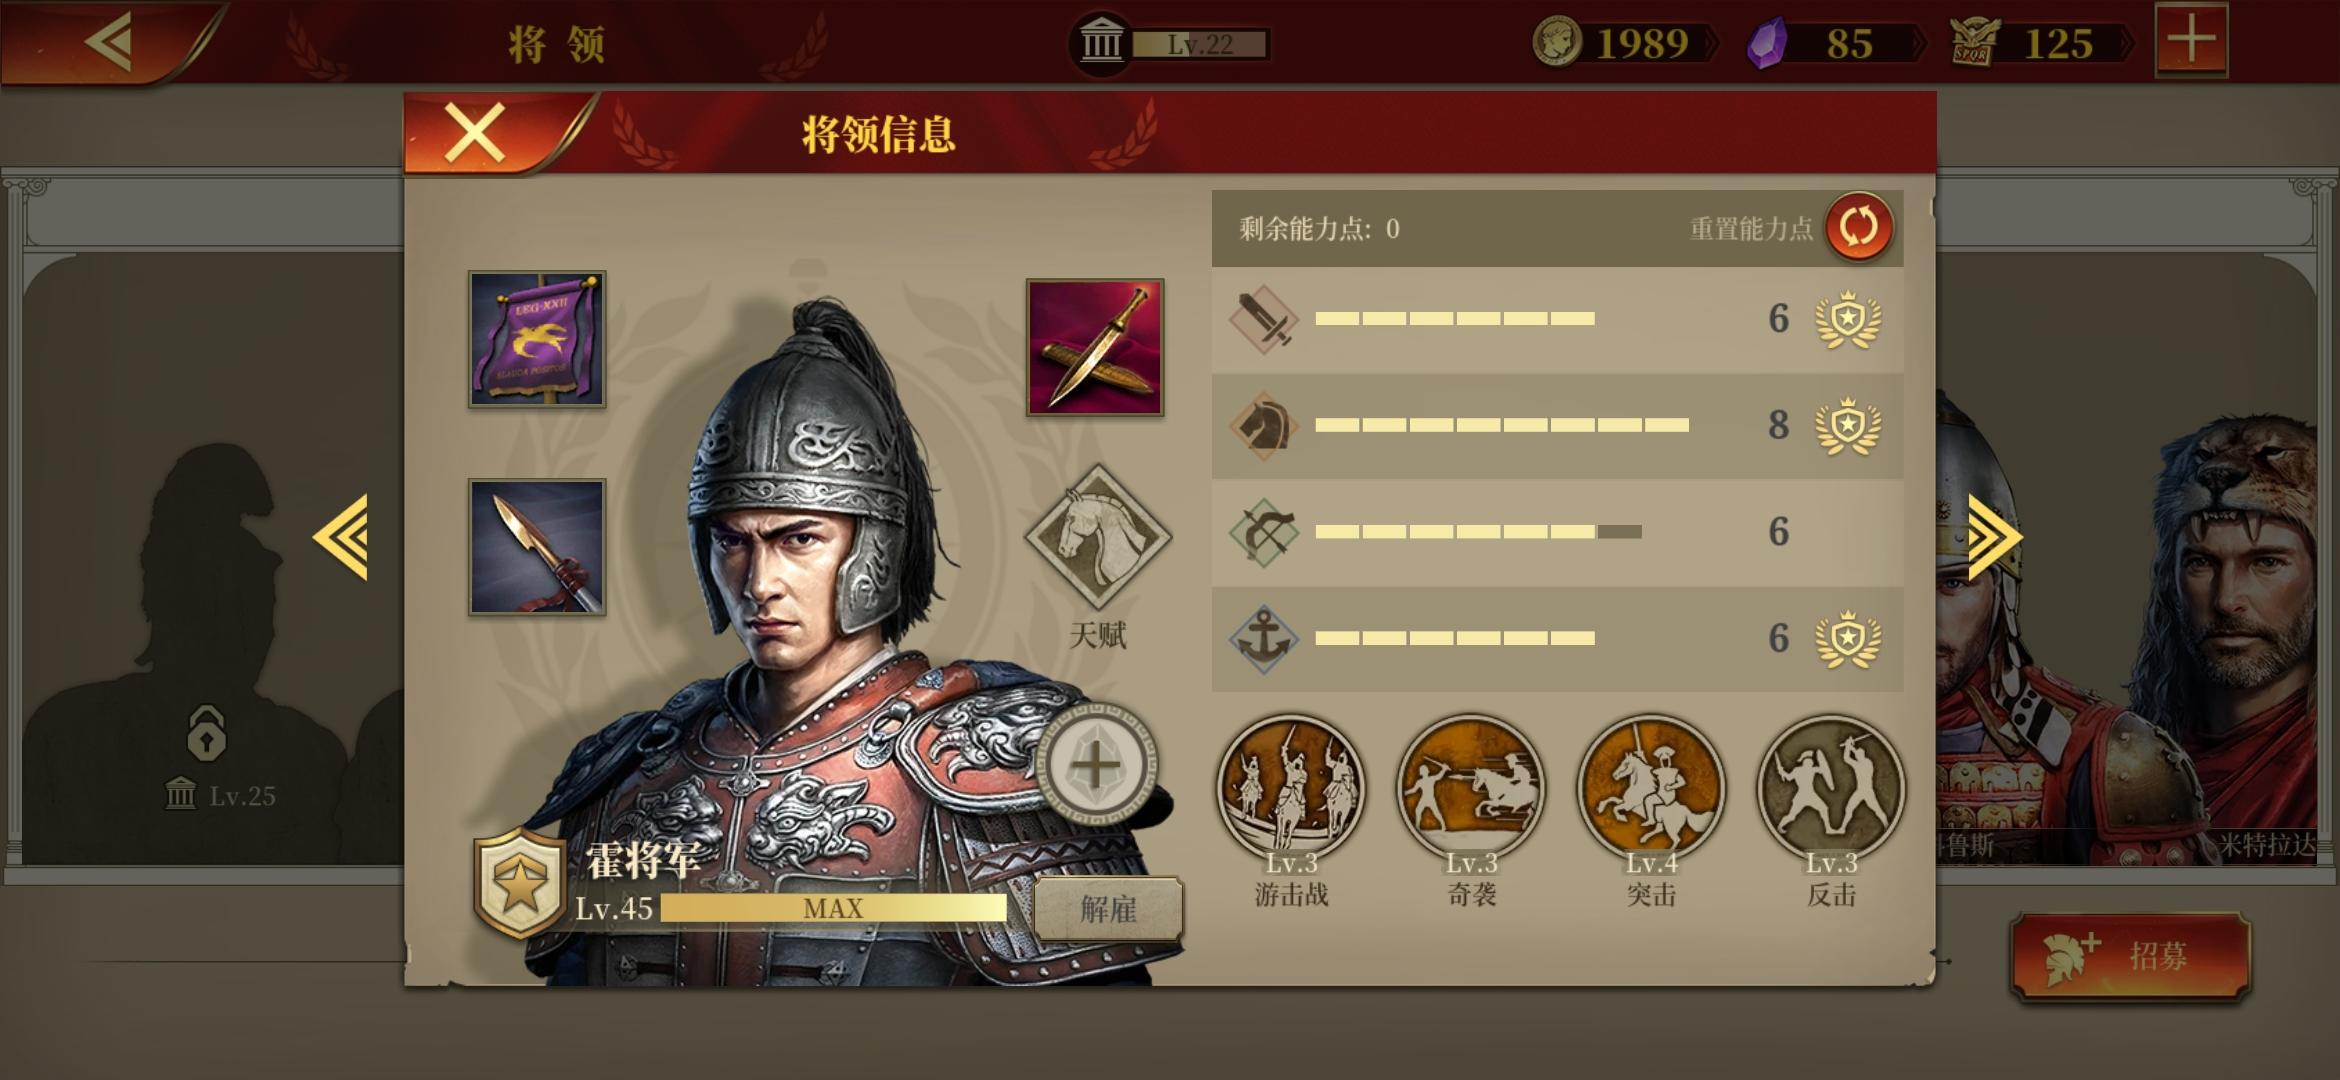Tap the cavalry medal badge beside 8
2340x1080 pixels.
[1848, 426]
